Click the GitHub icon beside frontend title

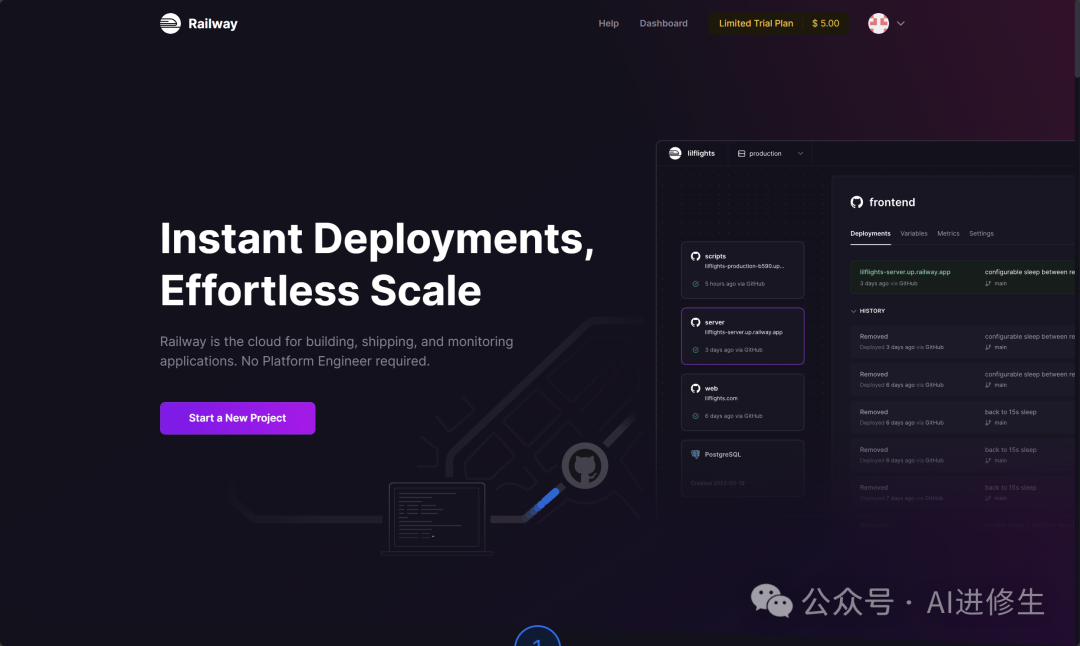tap(857, 202)
